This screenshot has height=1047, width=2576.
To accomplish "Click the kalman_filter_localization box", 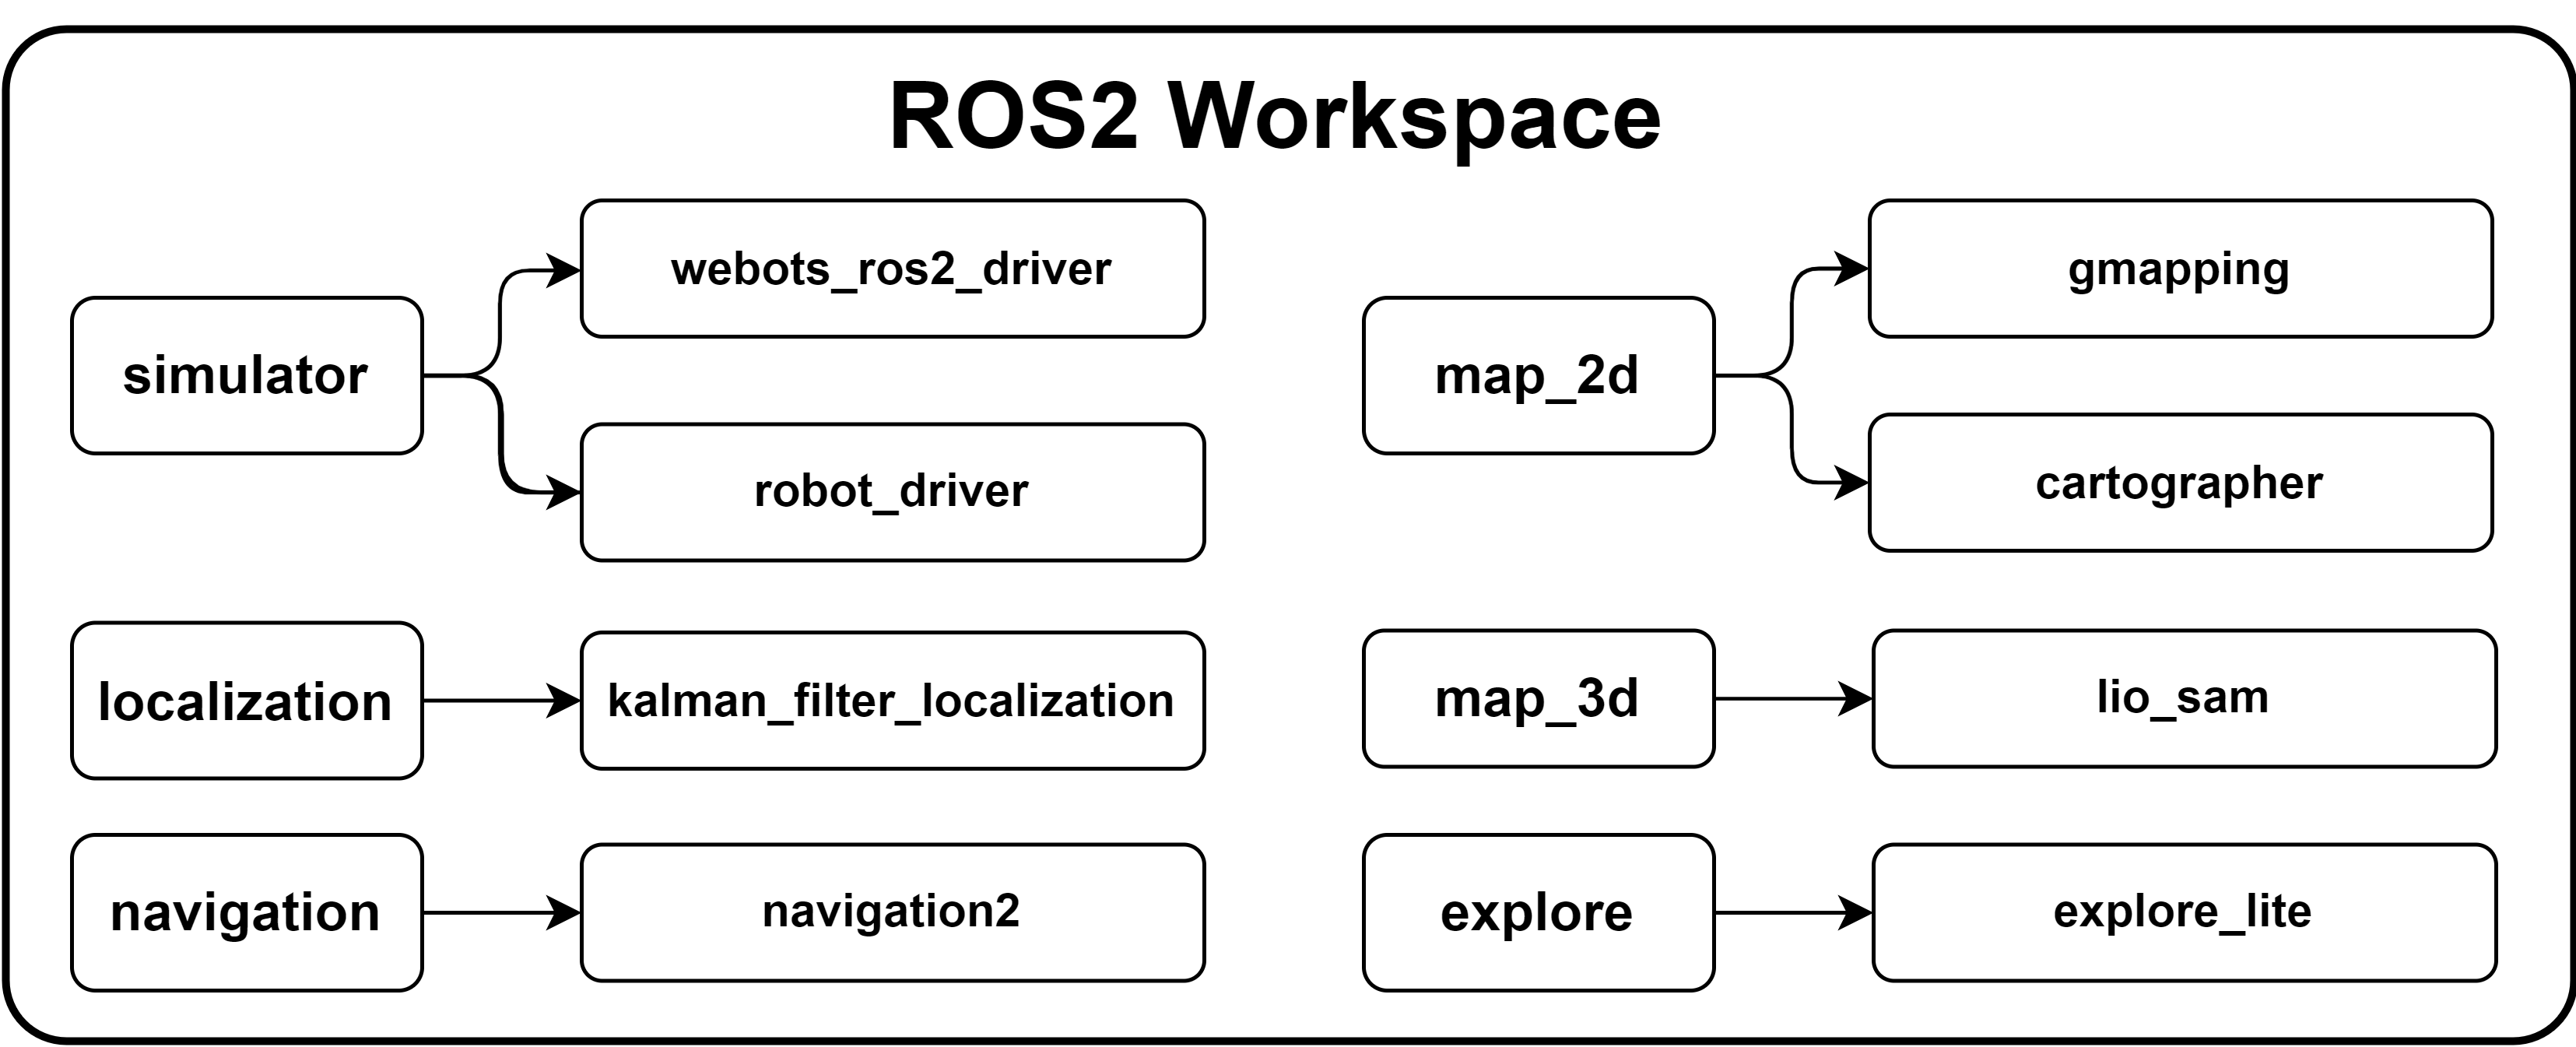I will [892, 701].
